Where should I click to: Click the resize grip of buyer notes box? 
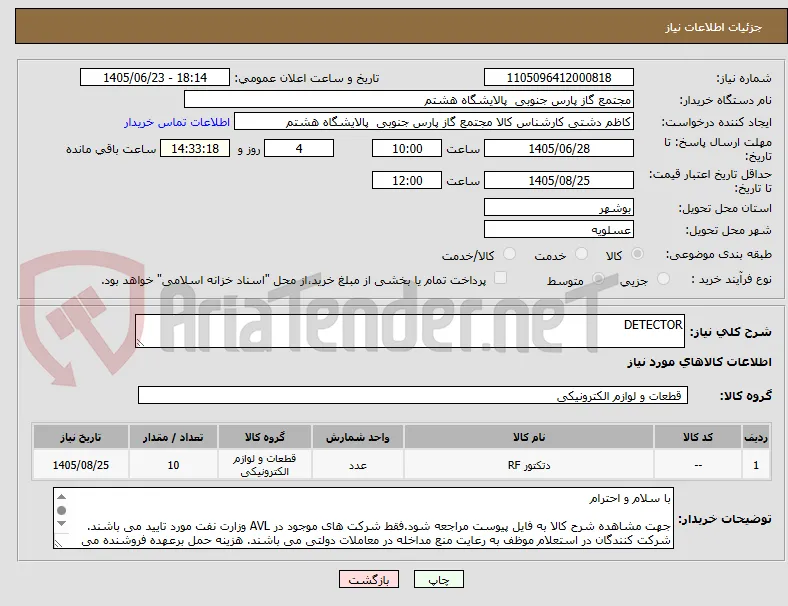coord(58,543)
